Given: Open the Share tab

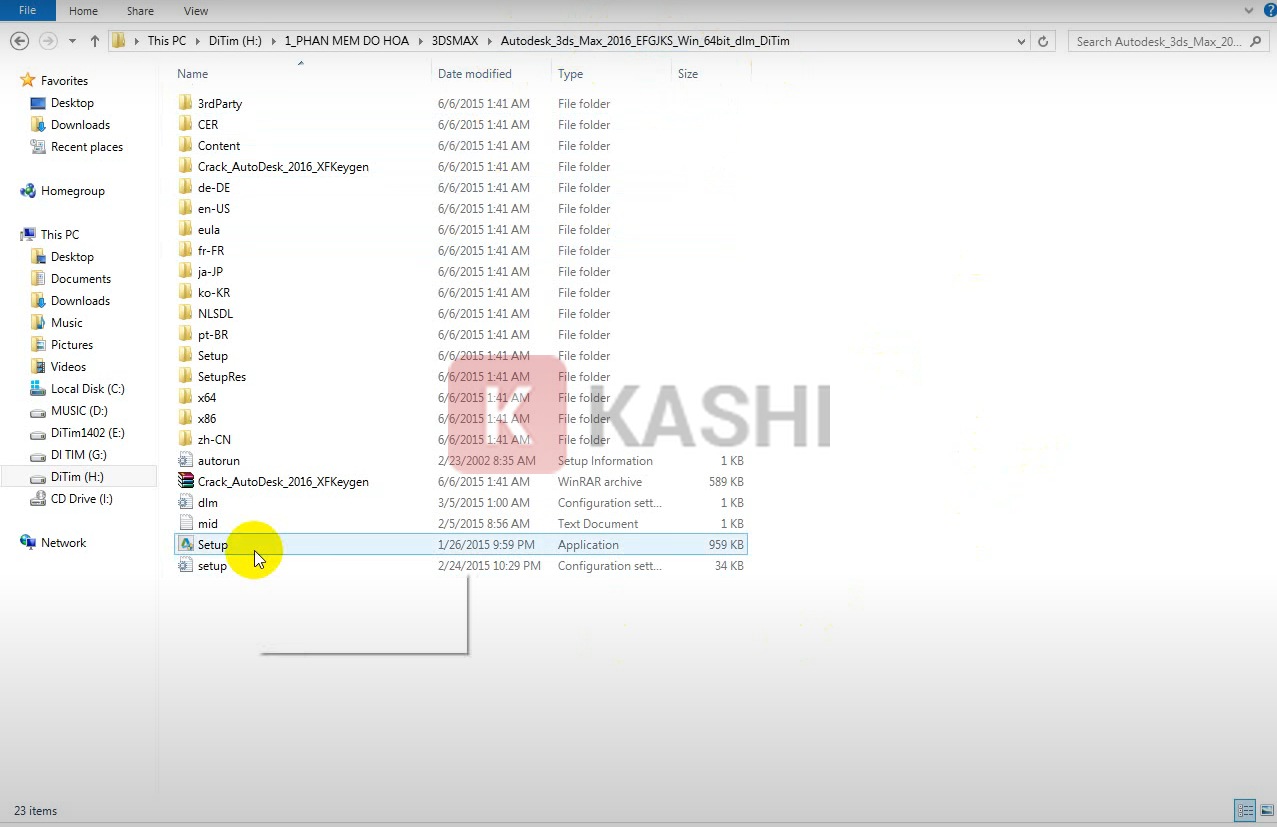Looking at the screenshot, I should pos(139,11).
